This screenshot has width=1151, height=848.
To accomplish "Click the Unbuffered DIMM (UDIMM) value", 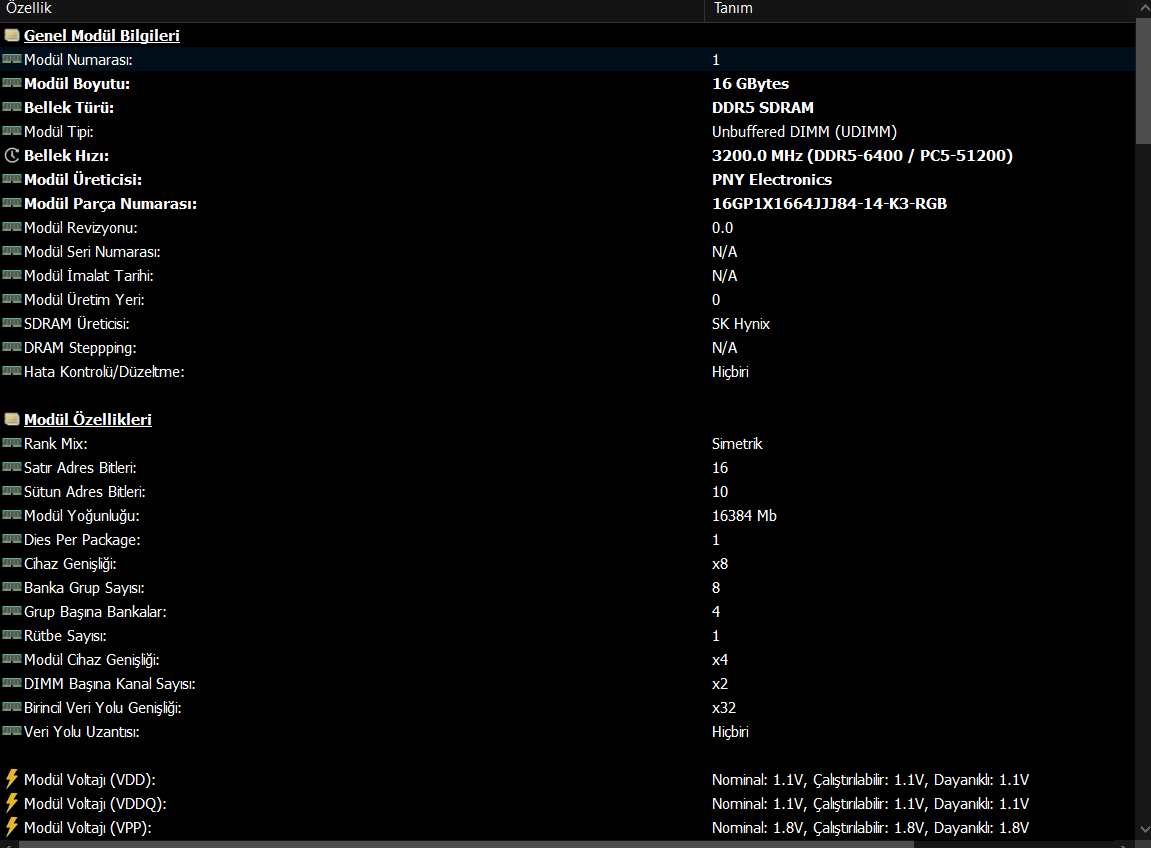I will click(x=805, y=131).
